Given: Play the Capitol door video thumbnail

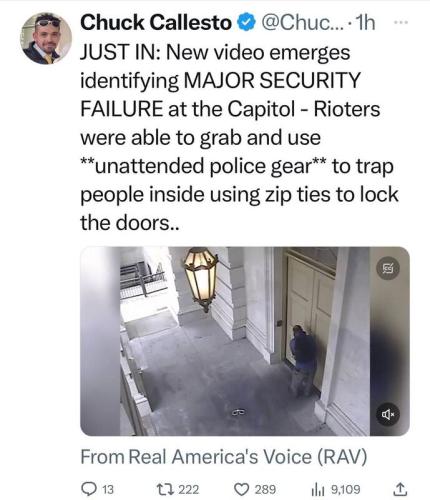Looking at the screenshot, I should click(245, 341).
